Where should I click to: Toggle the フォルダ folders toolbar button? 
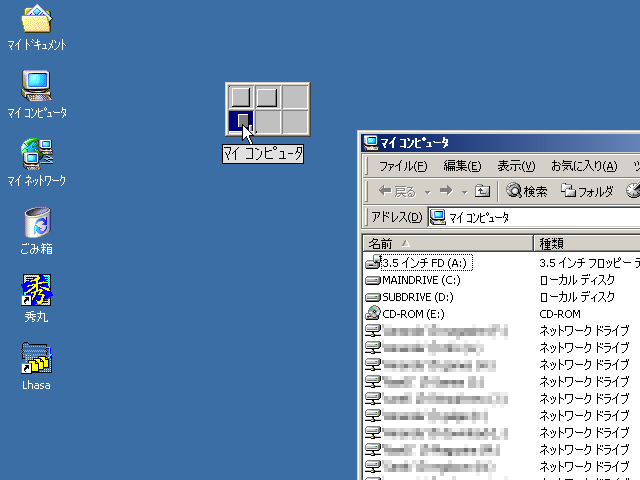[x=587, y=191]
